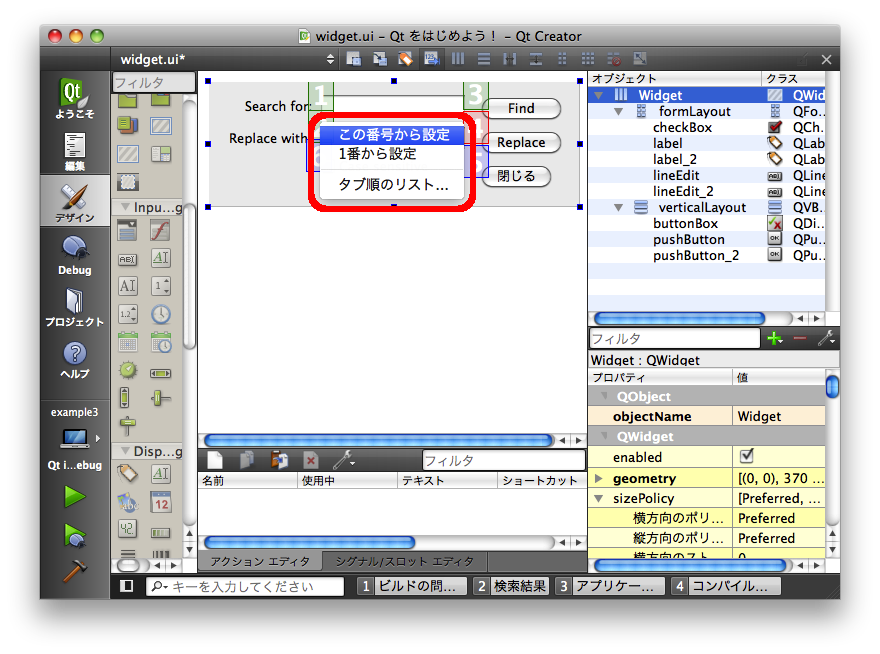880x654 pixels.
Task: Open the プロジェクト (Projects) mode
Action: (75, 306)
